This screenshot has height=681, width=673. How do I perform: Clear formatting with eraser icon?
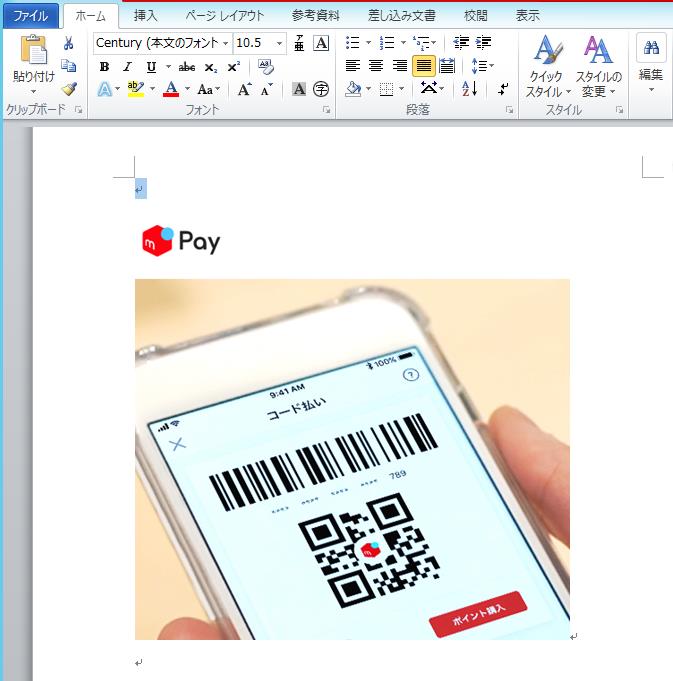(265, 66)
